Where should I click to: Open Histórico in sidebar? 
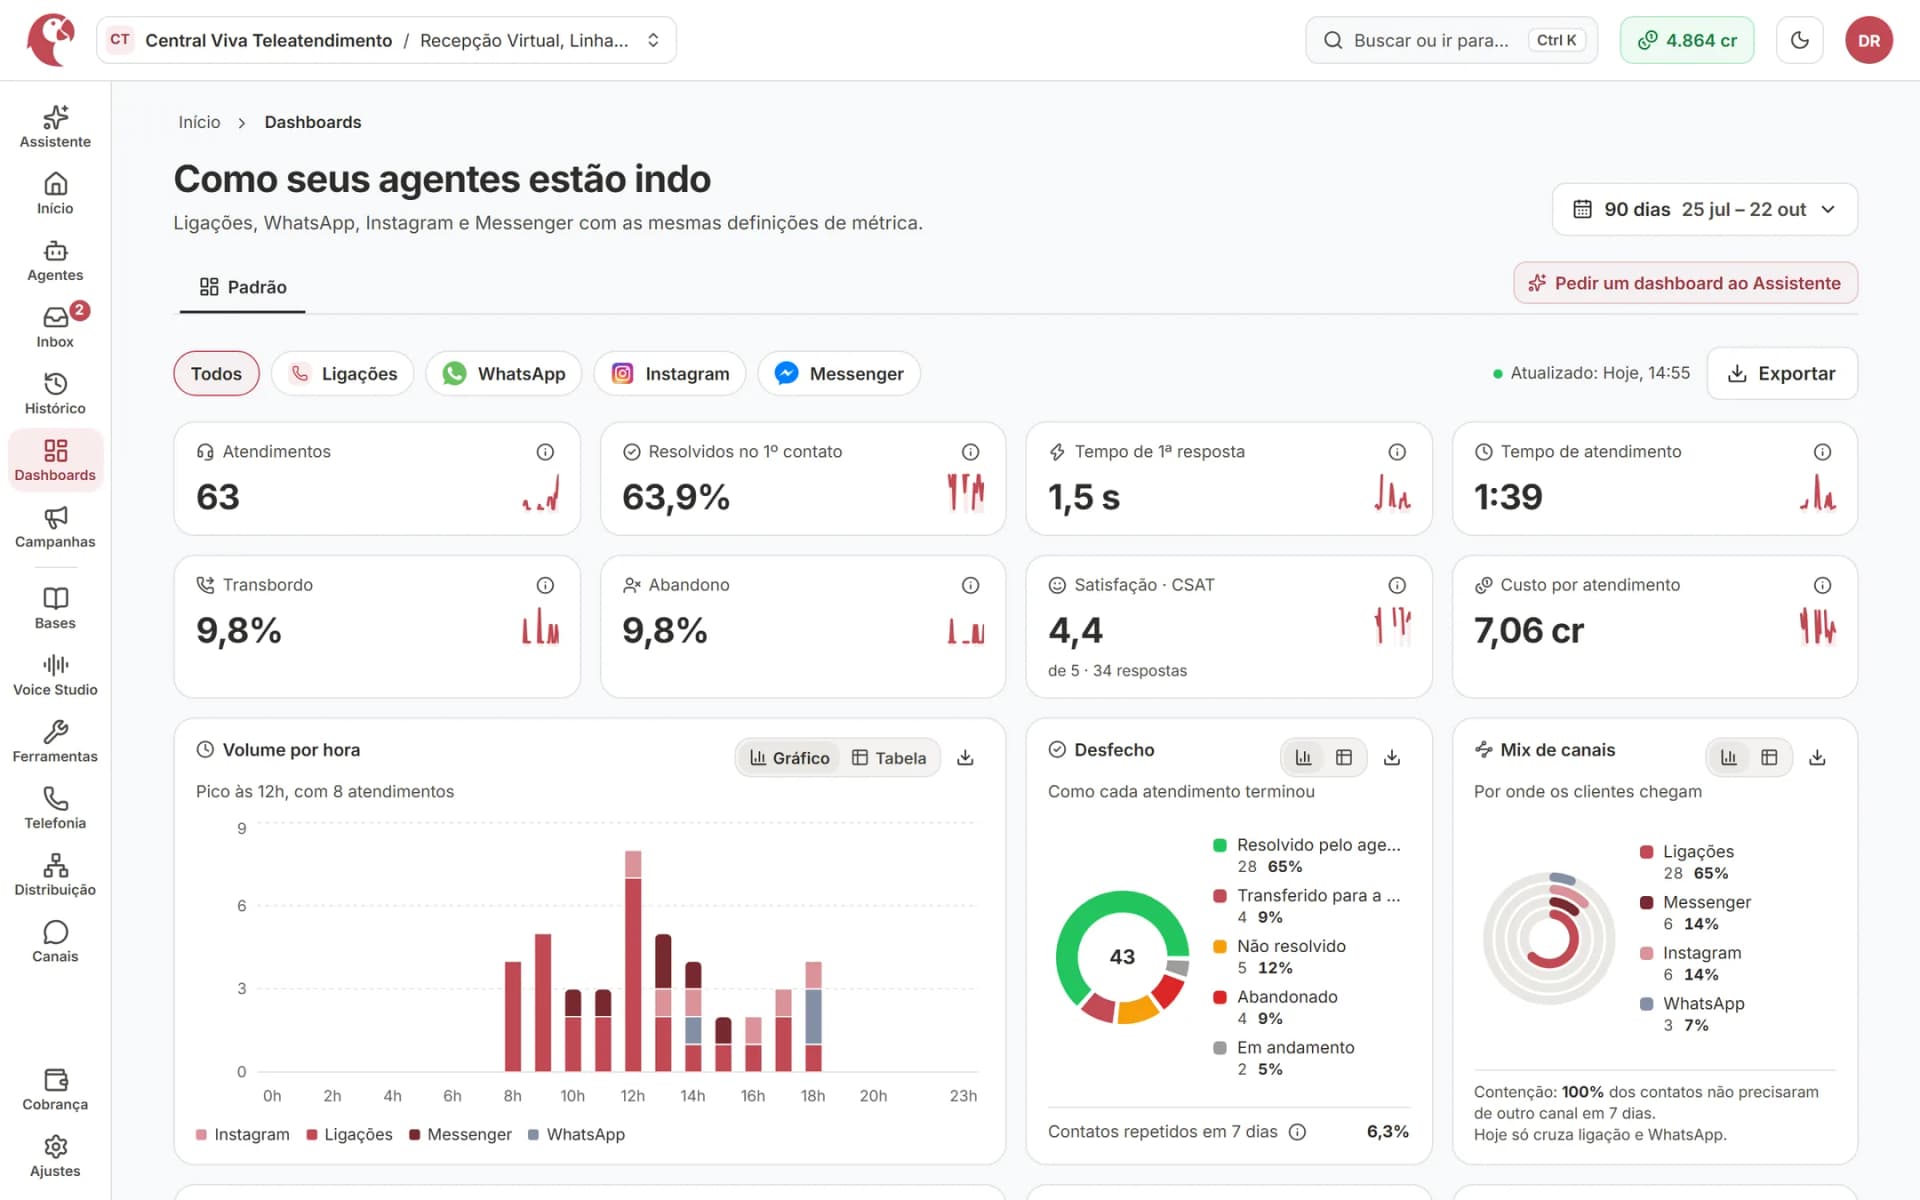coord(55,394)
